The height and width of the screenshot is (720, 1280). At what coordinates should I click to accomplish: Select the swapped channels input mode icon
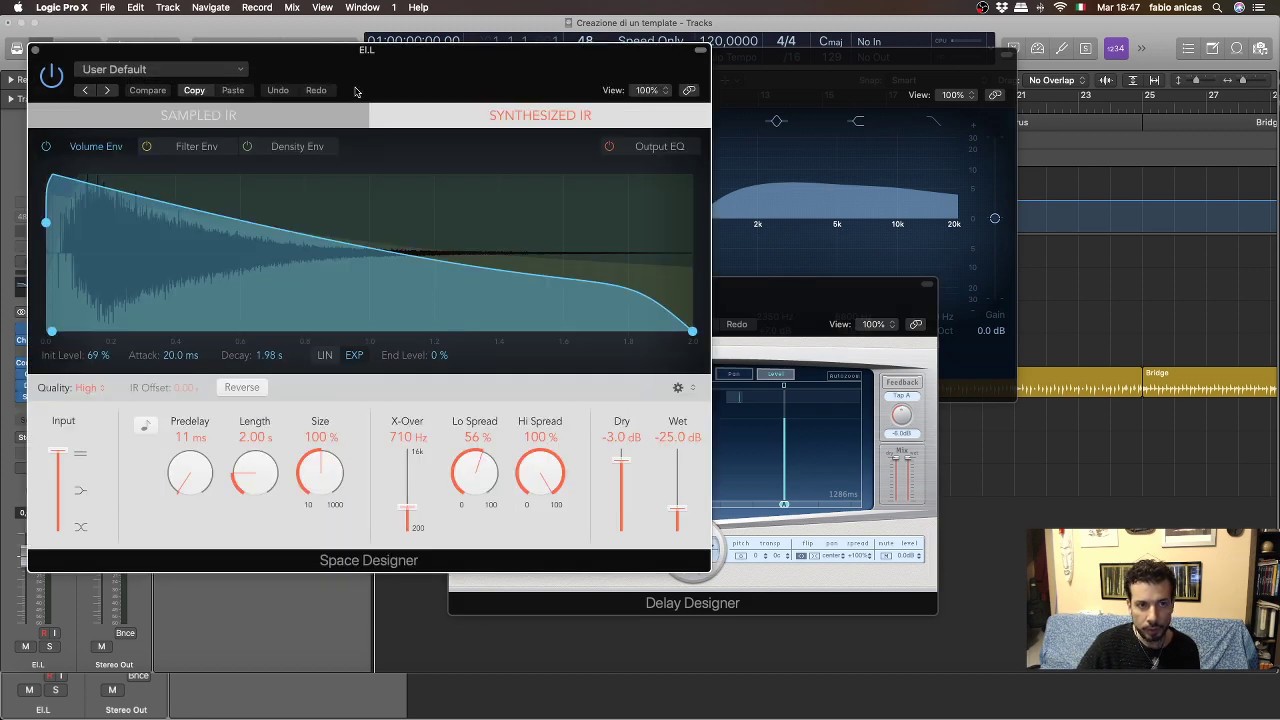(x=81, y=527)
